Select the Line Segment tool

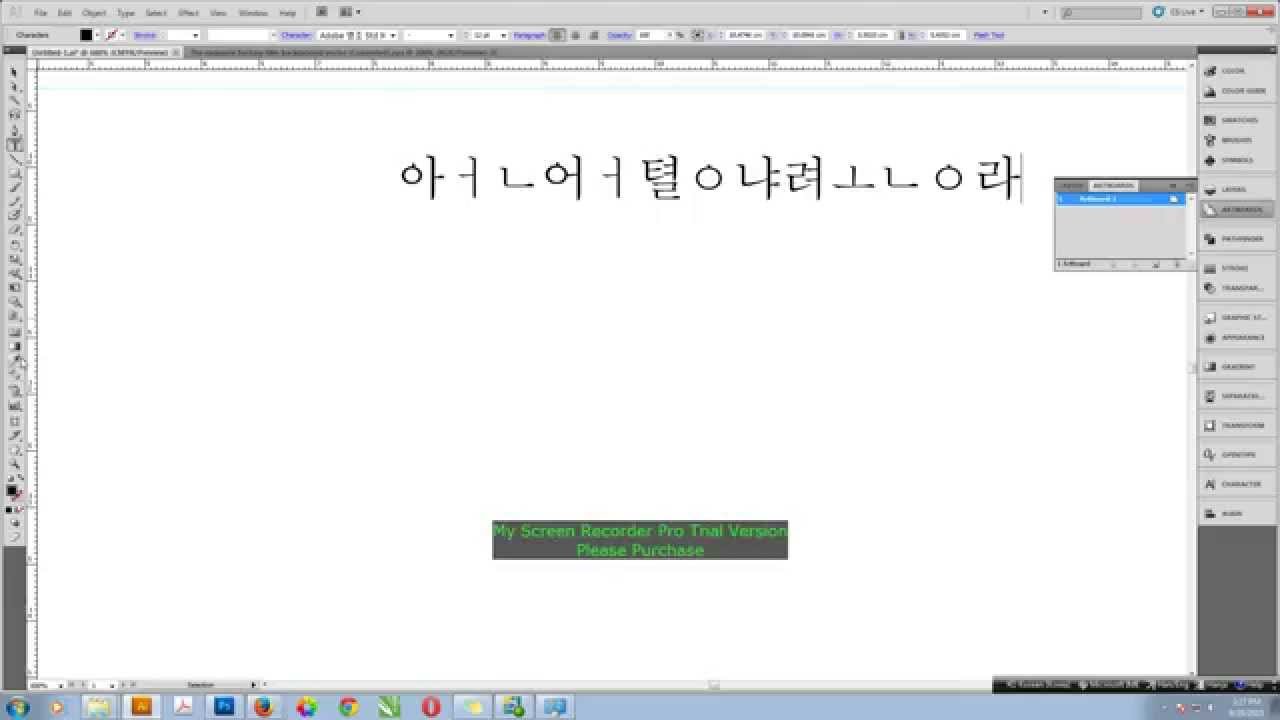14,159
